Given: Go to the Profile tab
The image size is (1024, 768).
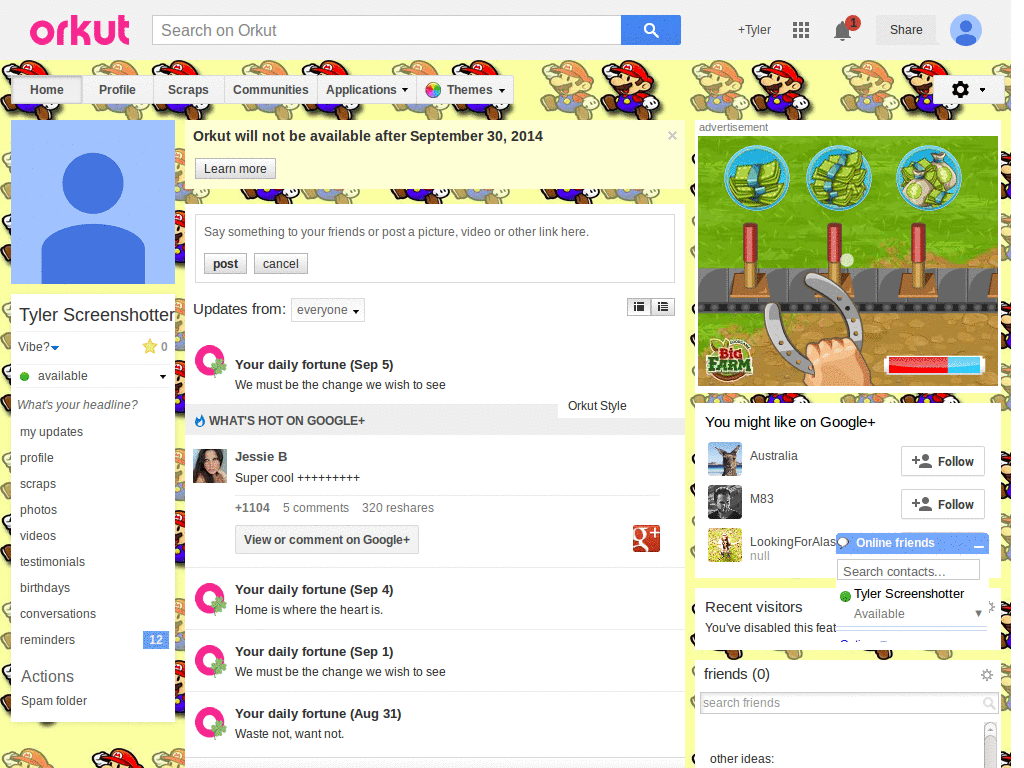Looking at the screenshot, I should (117, 89).
